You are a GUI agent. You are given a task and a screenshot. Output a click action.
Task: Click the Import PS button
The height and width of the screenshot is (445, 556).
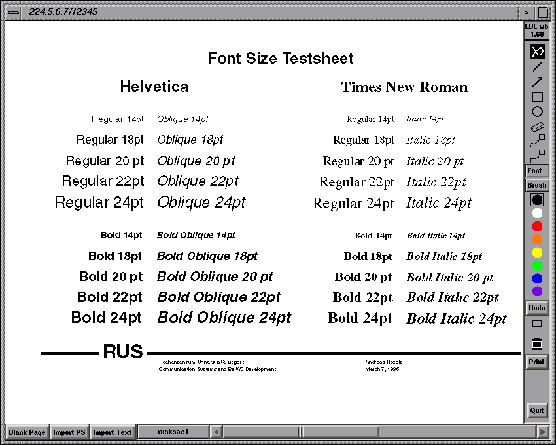[70, 432]
